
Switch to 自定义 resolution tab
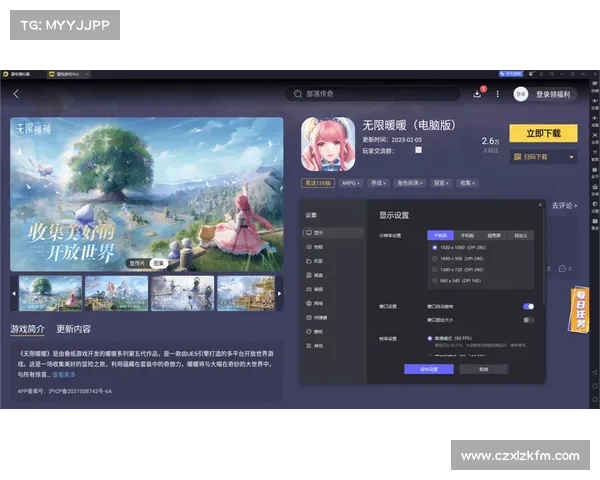pos(520,235)
